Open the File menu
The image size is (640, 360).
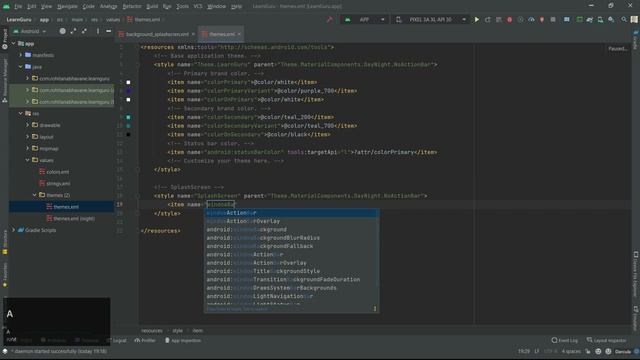[18, 6]
